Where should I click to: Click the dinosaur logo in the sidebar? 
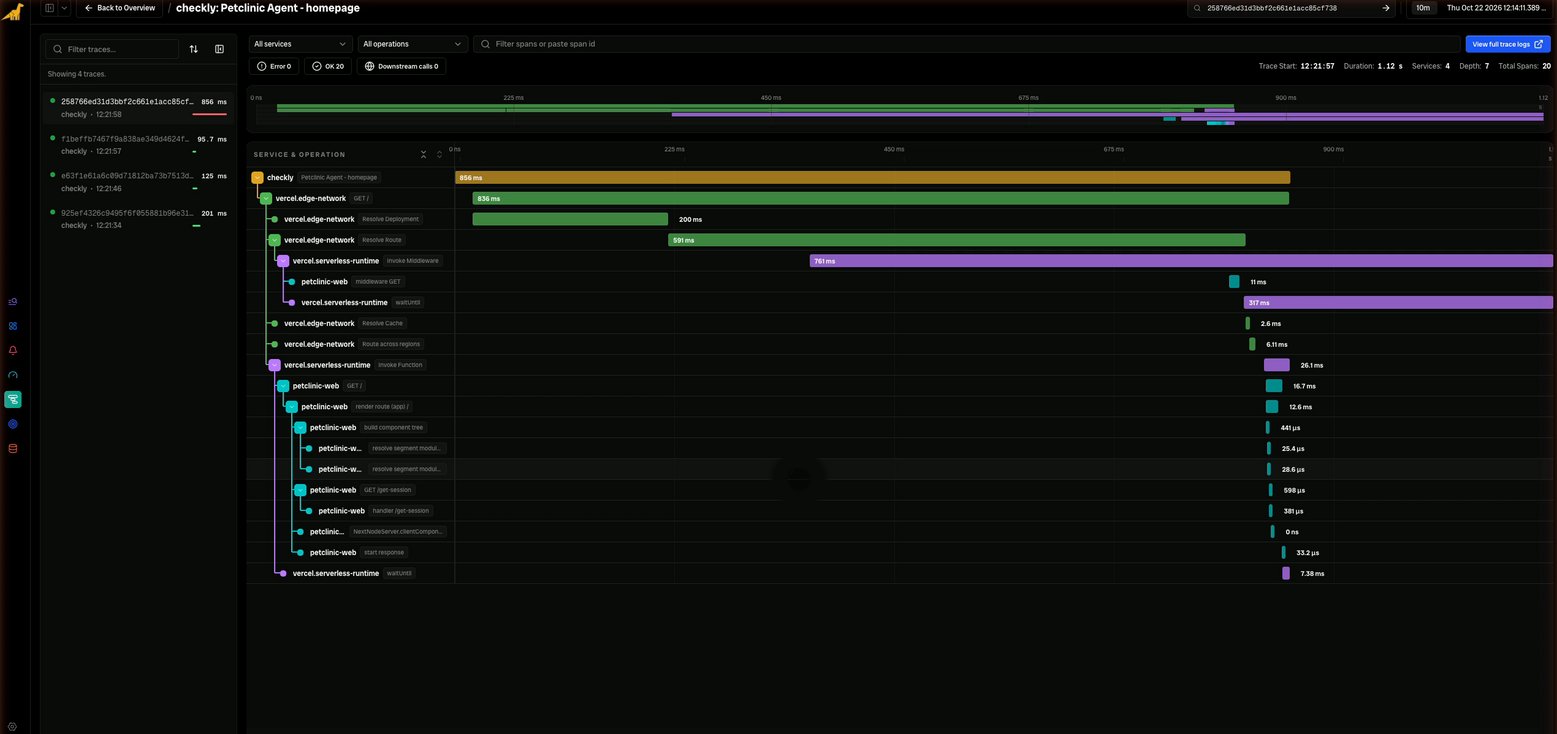coord(13,13)
